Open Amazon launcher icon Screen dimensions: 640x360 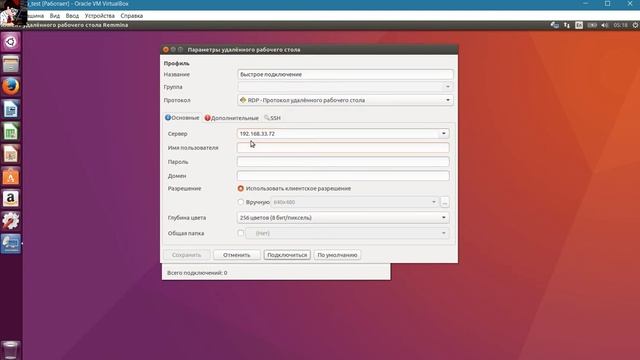tap(11, 199)
